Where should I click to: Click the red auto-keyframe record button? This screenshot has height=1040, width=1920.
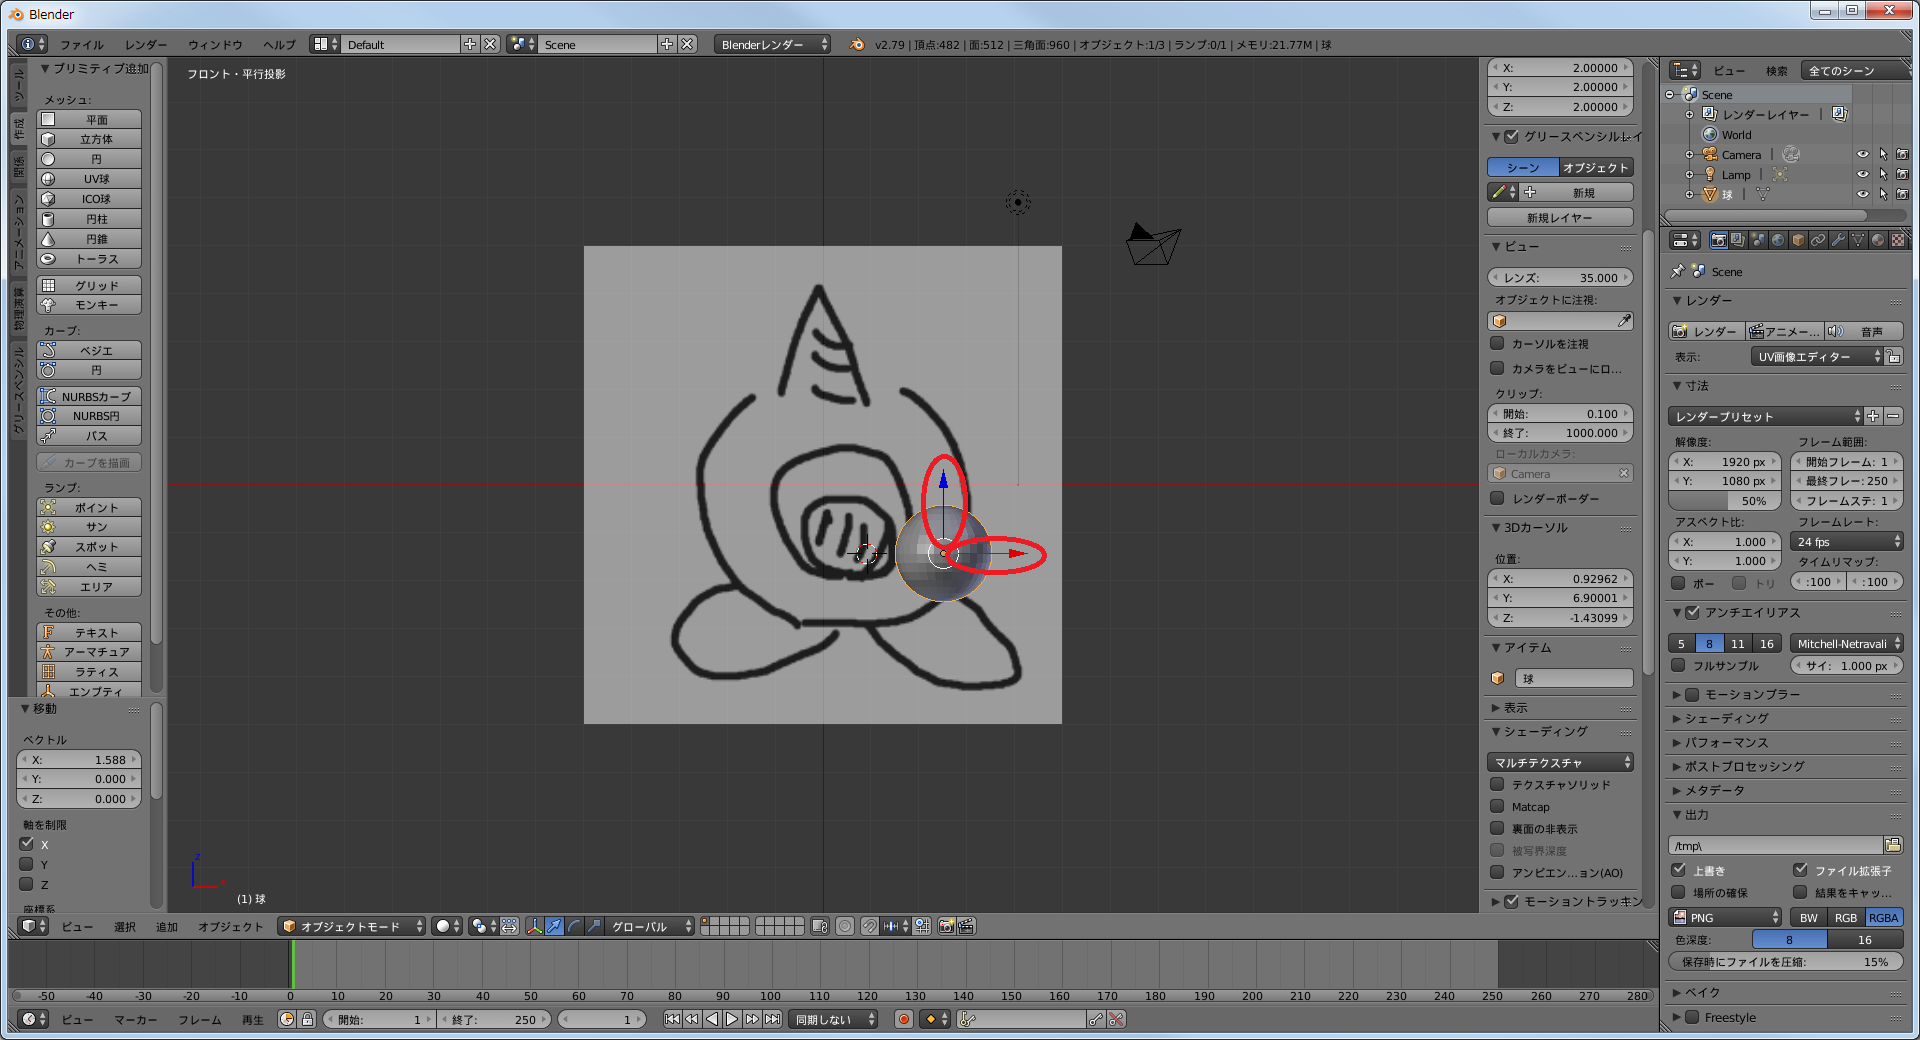pos(904,1019)
